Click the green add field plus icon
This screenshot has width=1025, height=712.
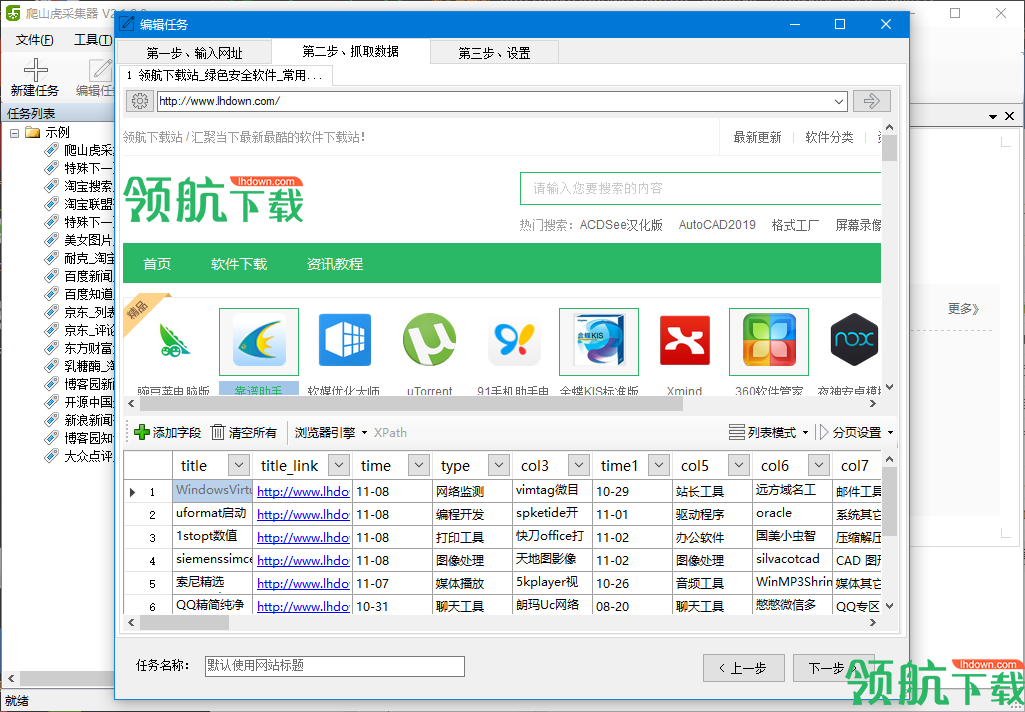[141, 432]
